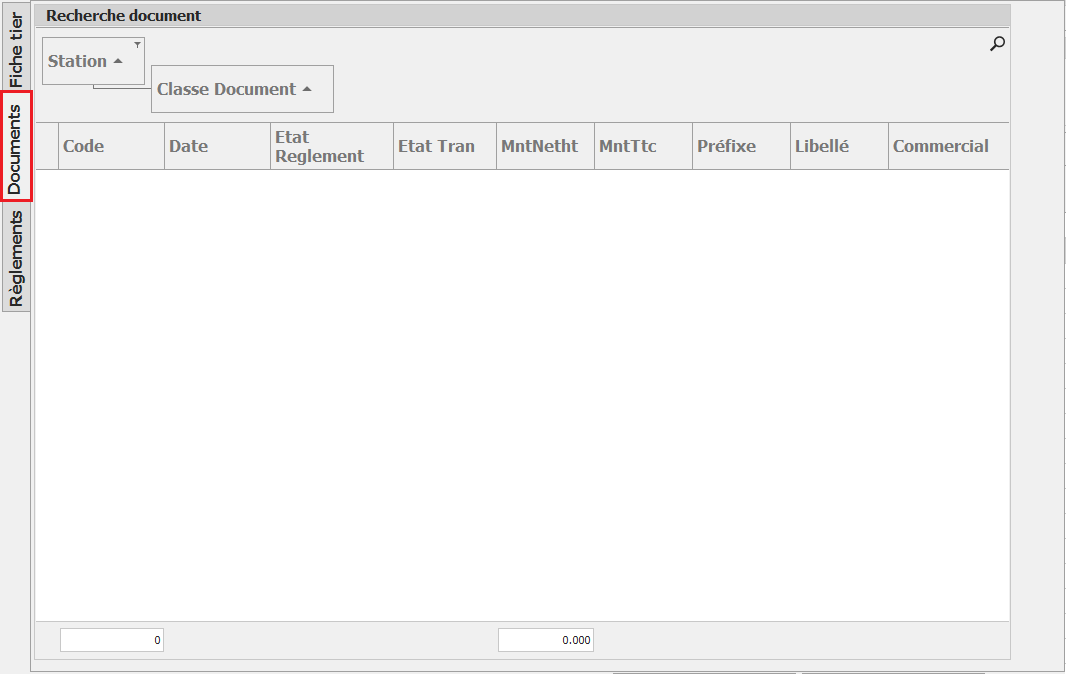Switch to the Fiche tier tab

pos(16,47)
